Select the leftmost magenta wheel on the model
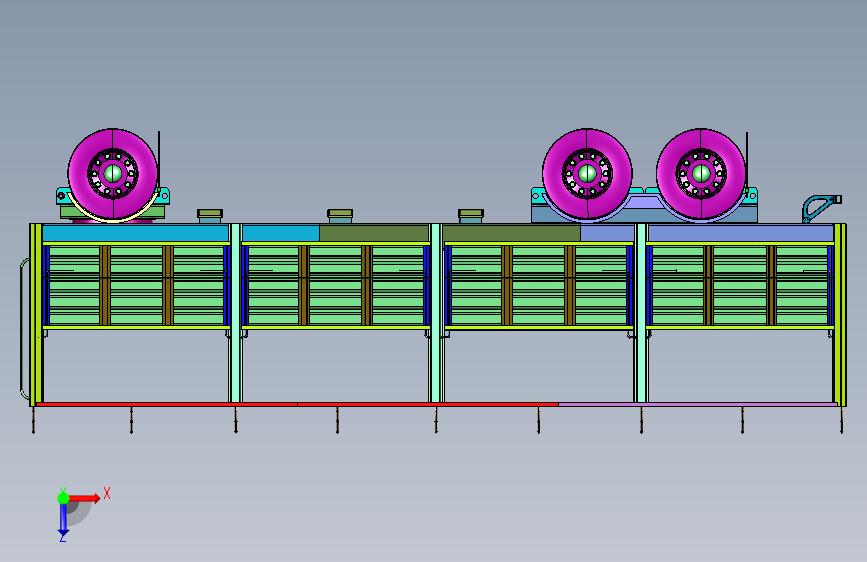 113,174
